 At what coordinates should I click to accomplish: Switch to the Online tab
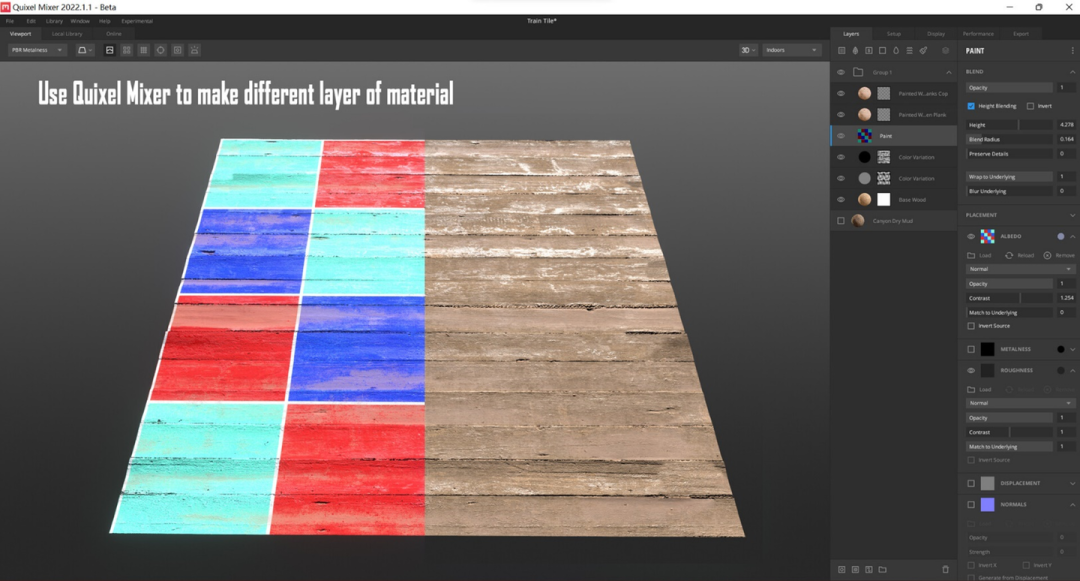point(114,34)
